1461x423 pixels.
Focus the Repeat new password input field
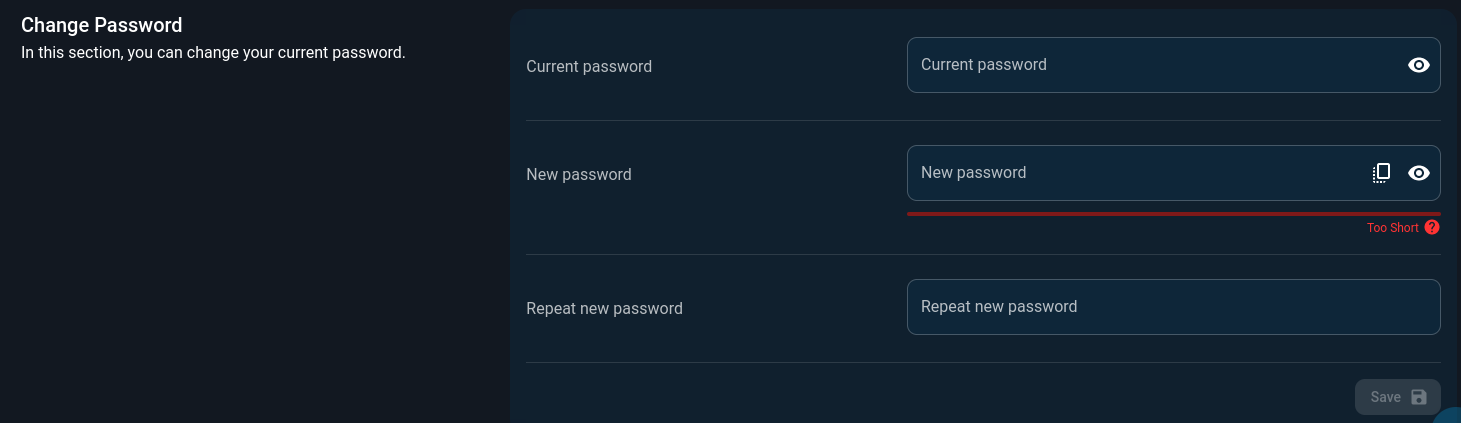(1173, 307)
